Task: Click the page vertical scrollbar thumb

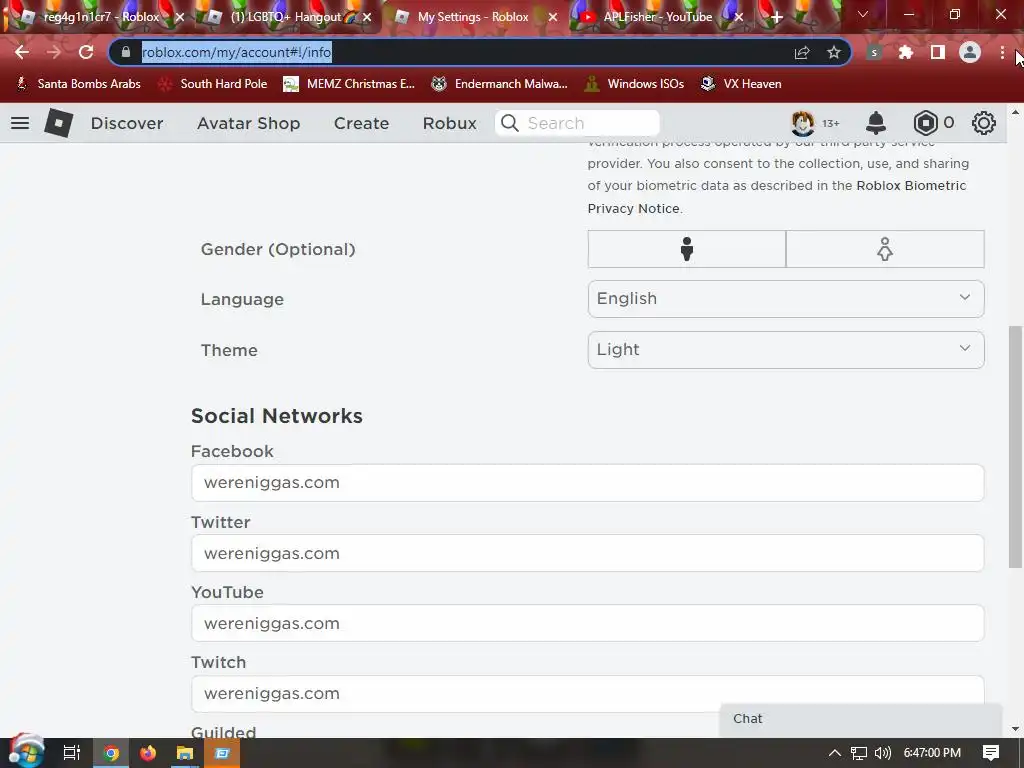Action: tap(1016, 447)
